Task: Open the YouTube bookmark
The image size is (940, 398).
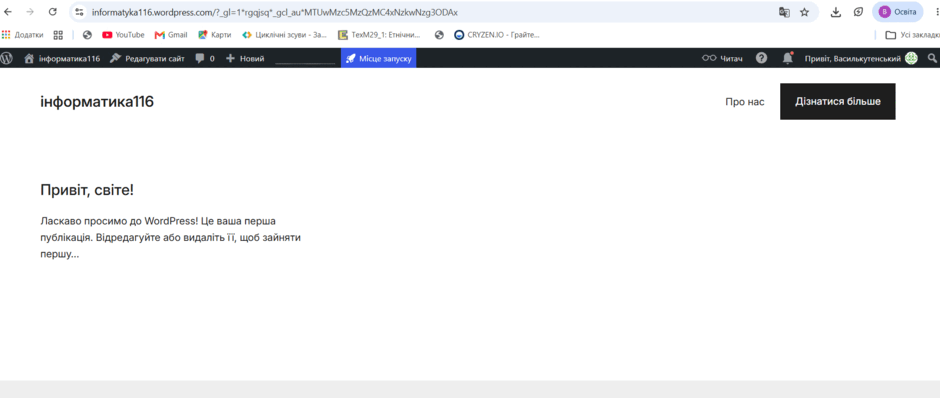Action: point(123,35)
